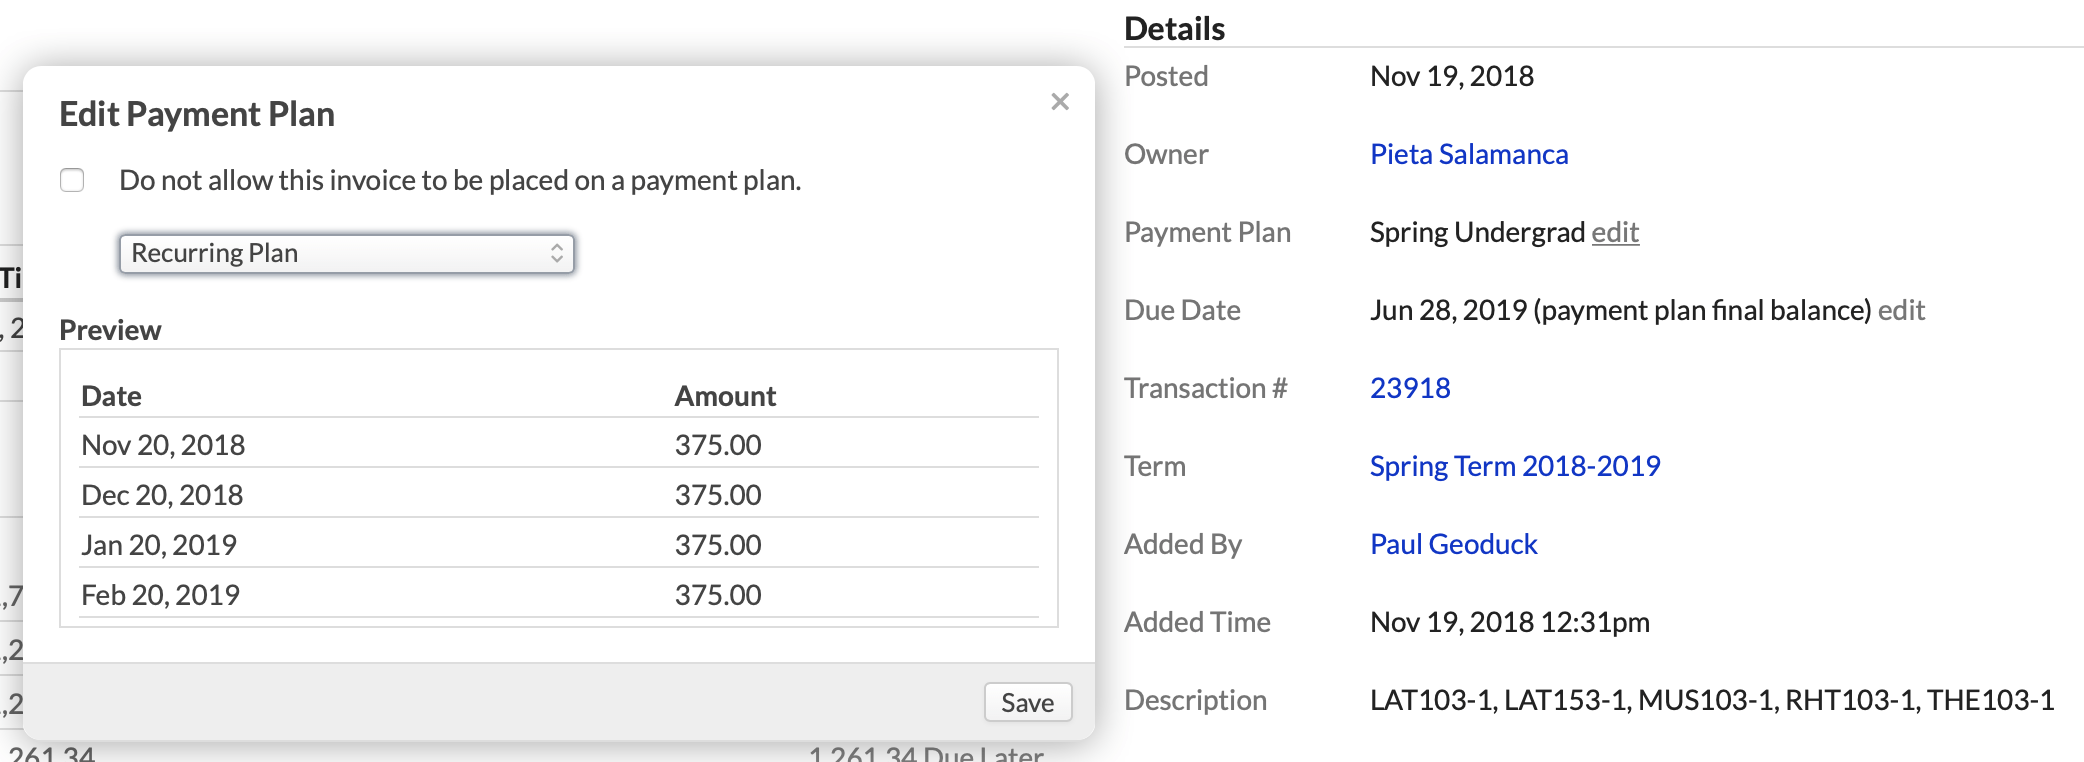Click the 375.00 amount for Nov 20, 2018
Screen dimensions: 2084x762
[x=718, y=445]
